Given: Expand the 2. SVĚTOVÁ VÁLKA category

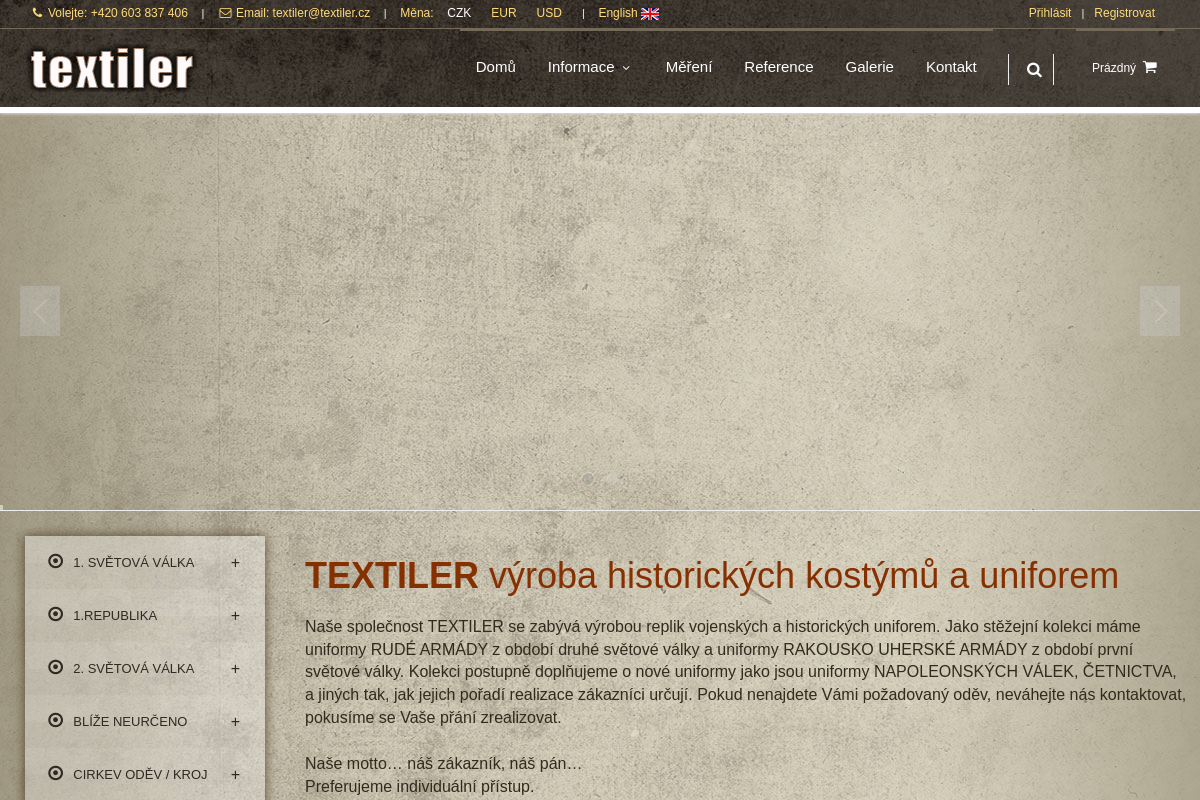Looking at the screenshot, I should [x=235, y=668].
